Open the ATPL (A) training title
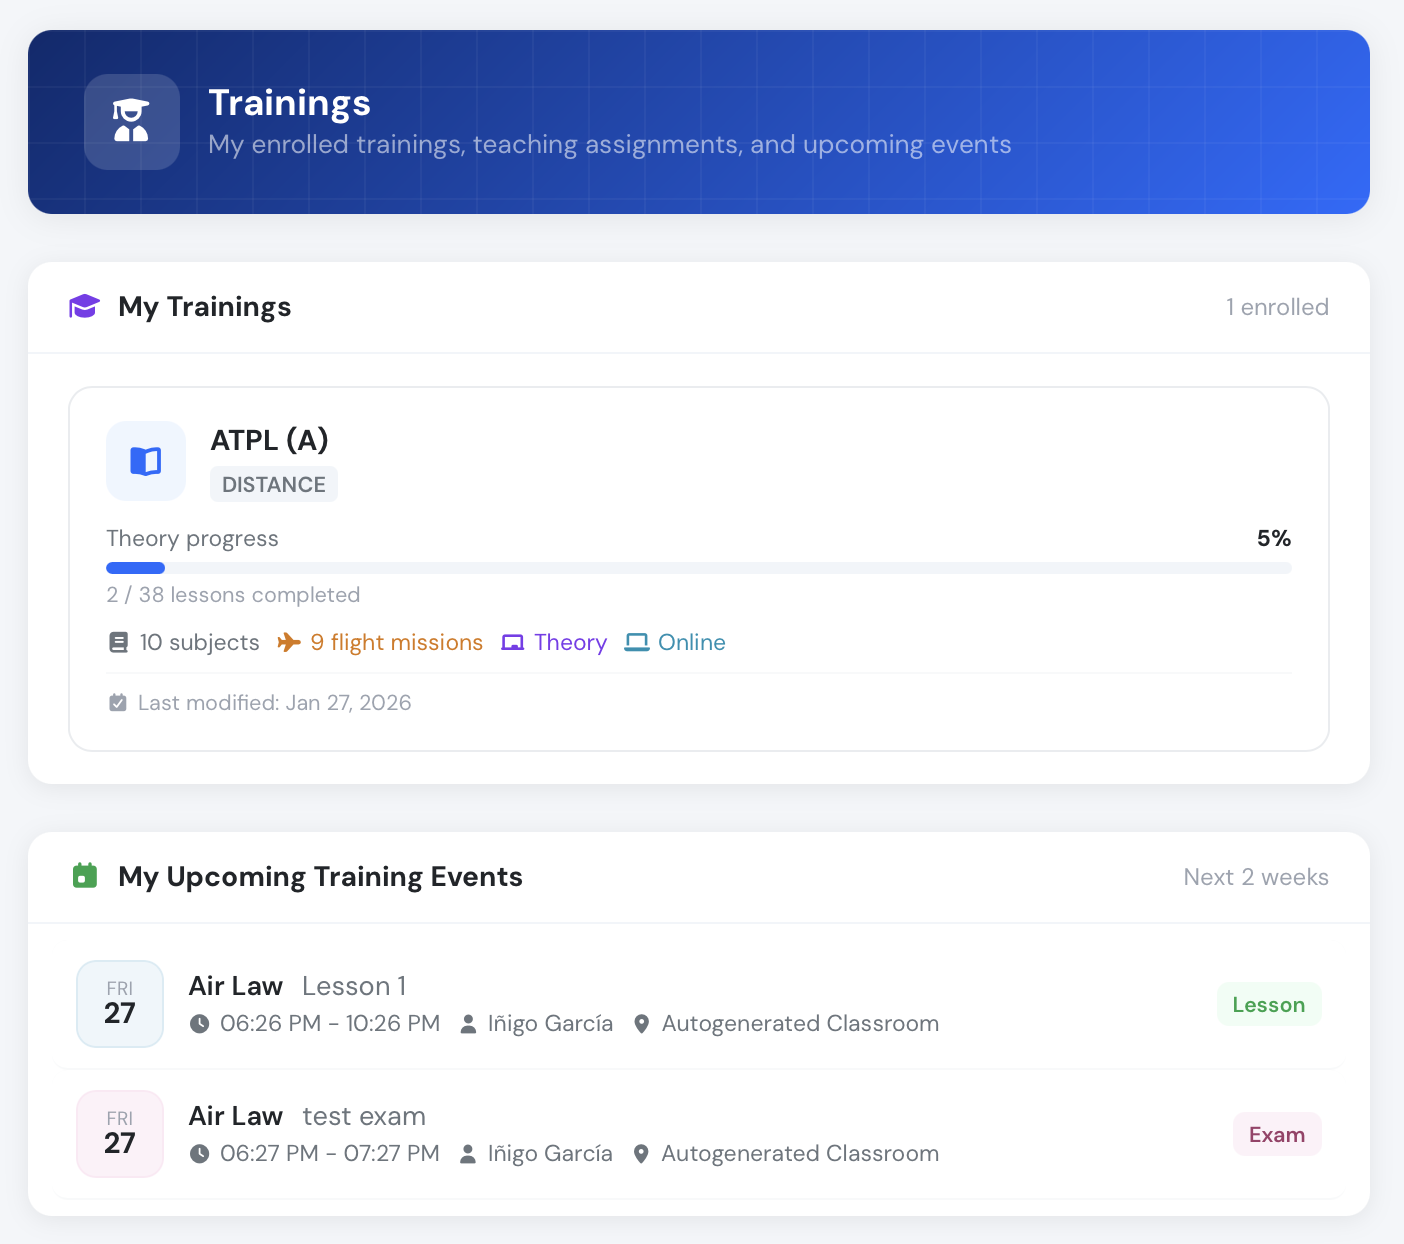Screen dimensions: 1404x1244 point(270,440)
